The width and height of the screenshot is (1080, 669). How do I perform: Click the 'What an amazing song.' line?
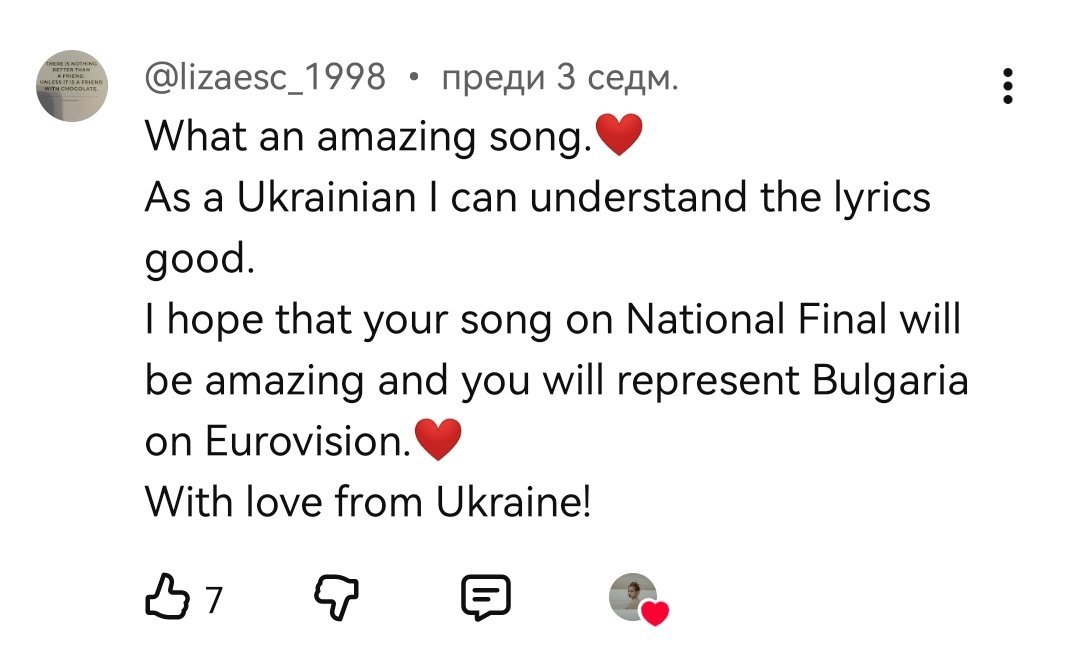[368, 136]
